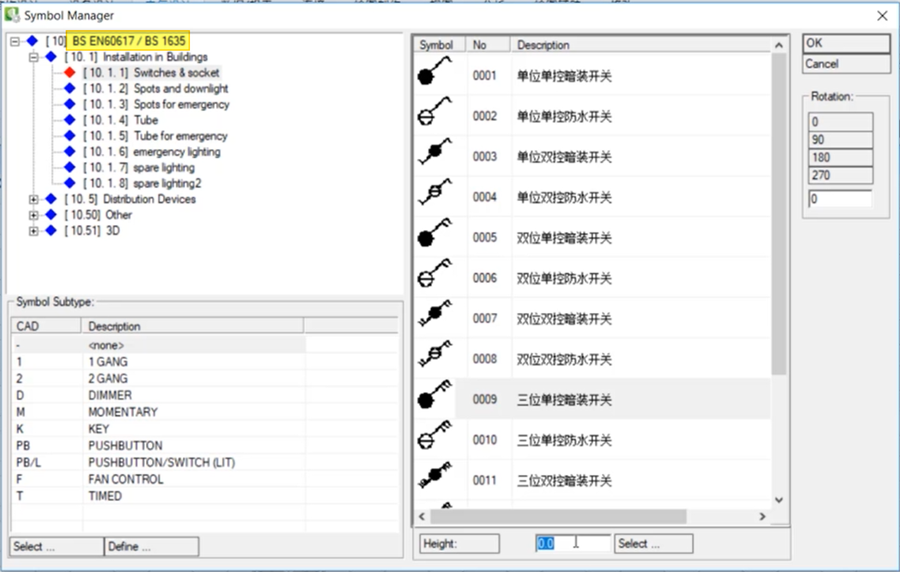Select the [10.1.4] Tube tree item

pyautogui.click(x=121, y=120)
